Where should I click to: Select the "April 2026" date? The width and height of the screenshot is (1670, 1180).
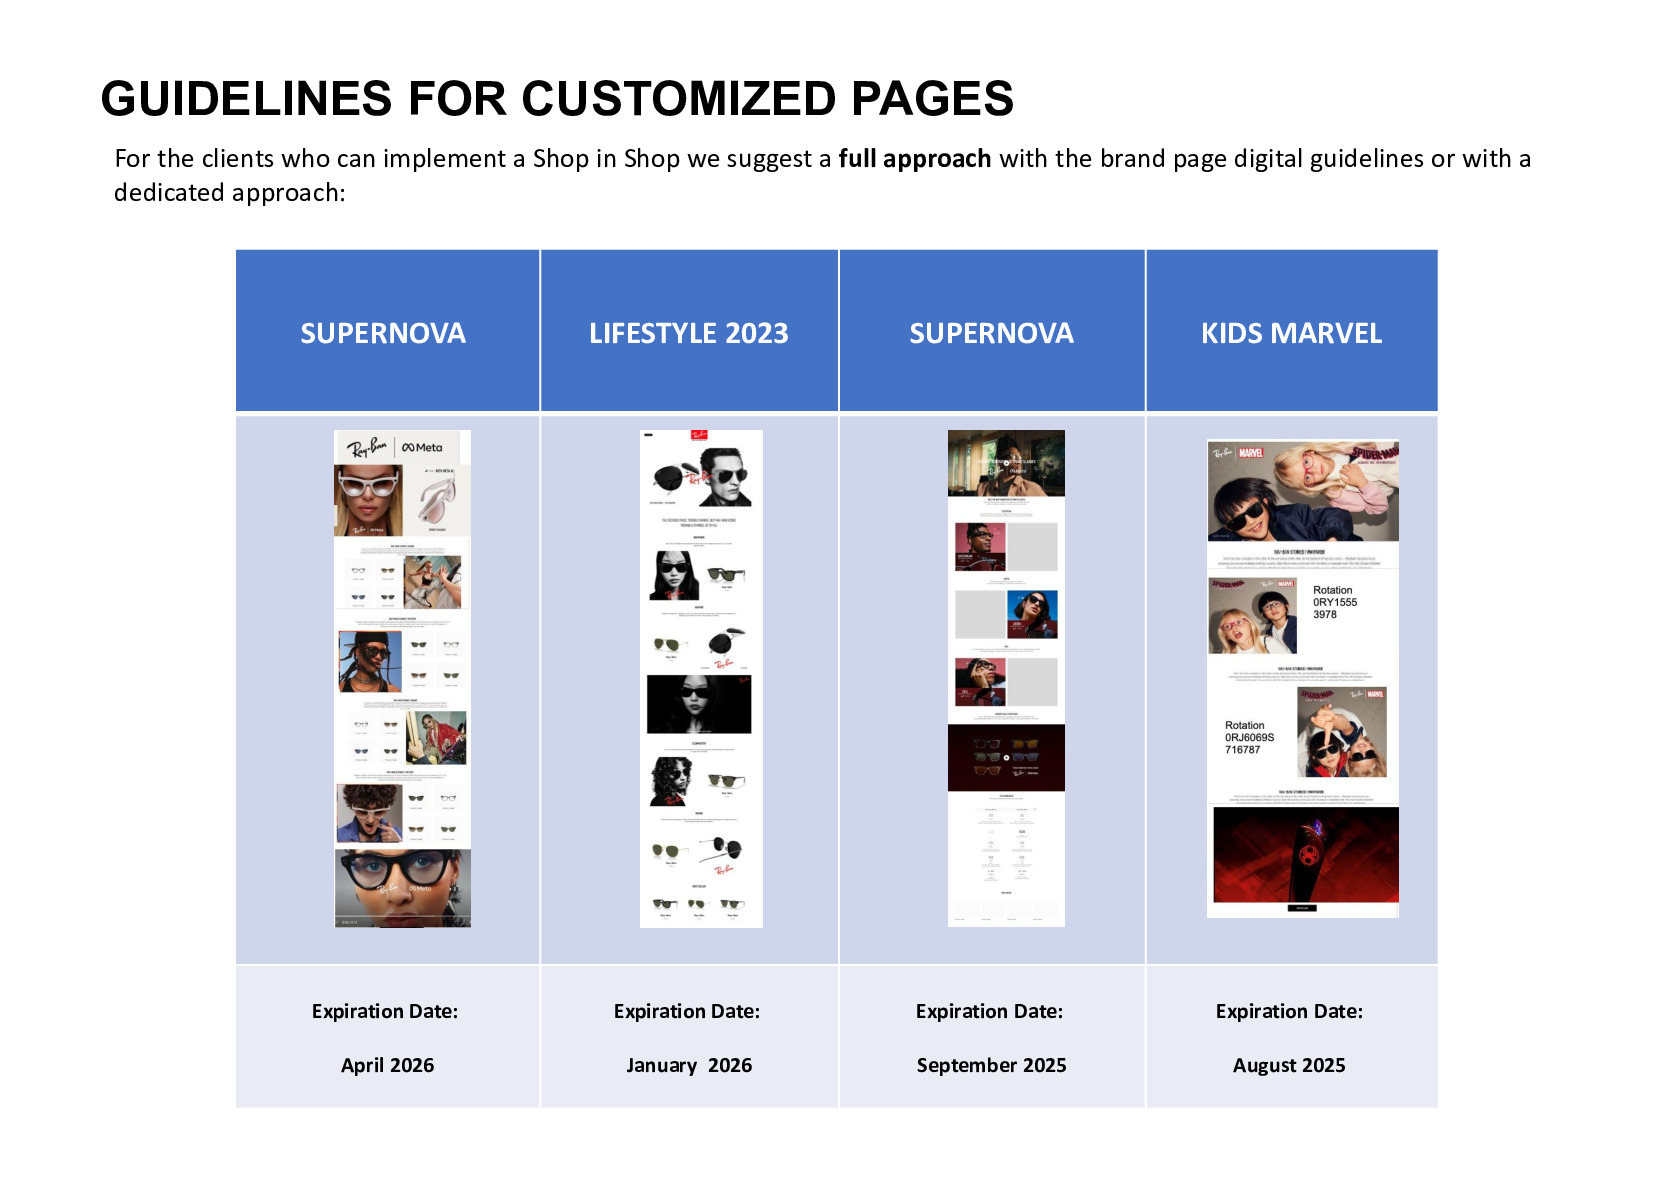388,1065
